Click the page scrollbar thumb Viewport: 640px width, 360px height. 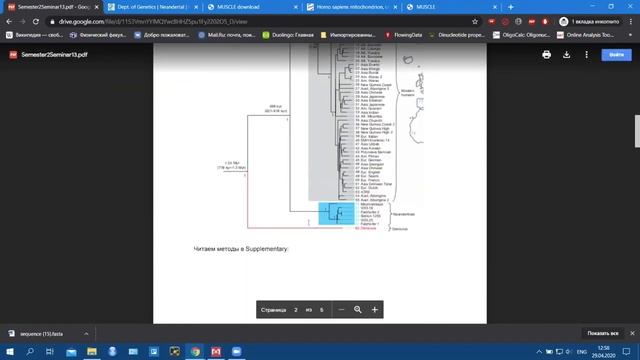637,131
